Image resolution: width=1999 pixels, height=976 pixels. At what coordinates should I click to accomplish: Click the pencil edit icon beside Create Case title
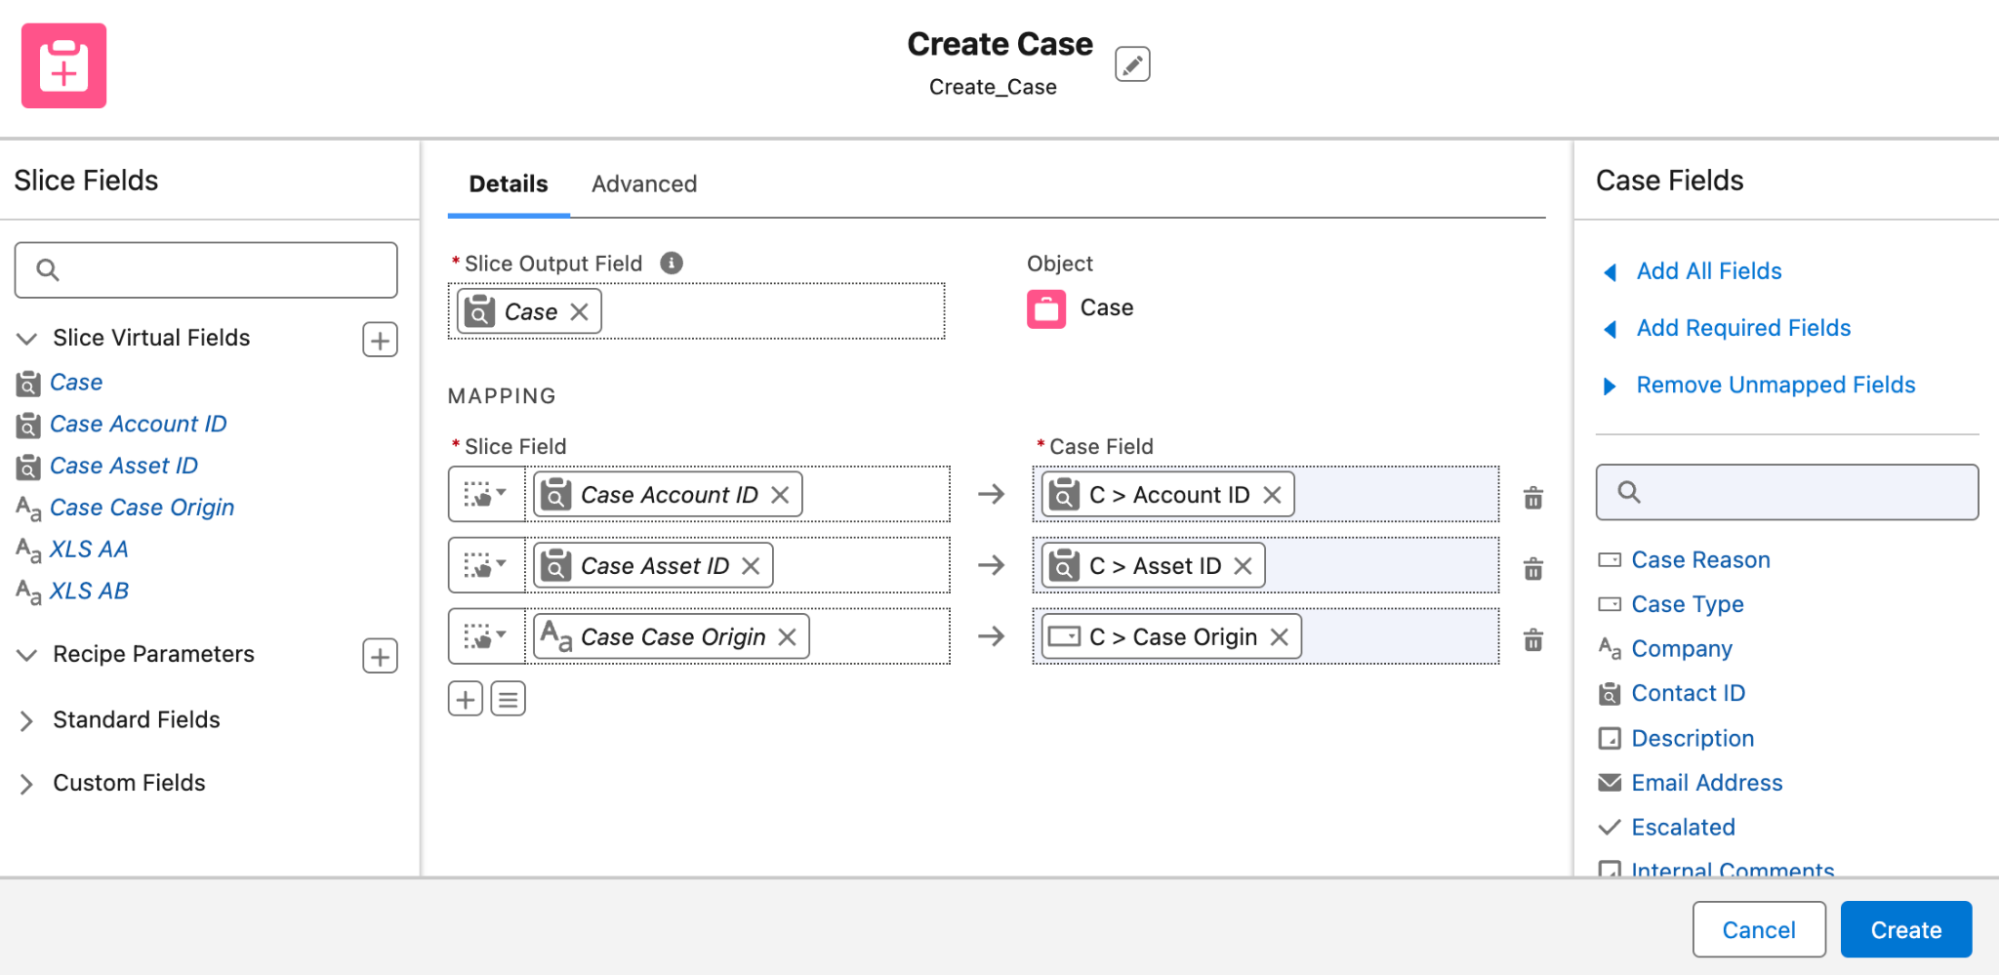pyautogui.click(x=1132, y=65)
